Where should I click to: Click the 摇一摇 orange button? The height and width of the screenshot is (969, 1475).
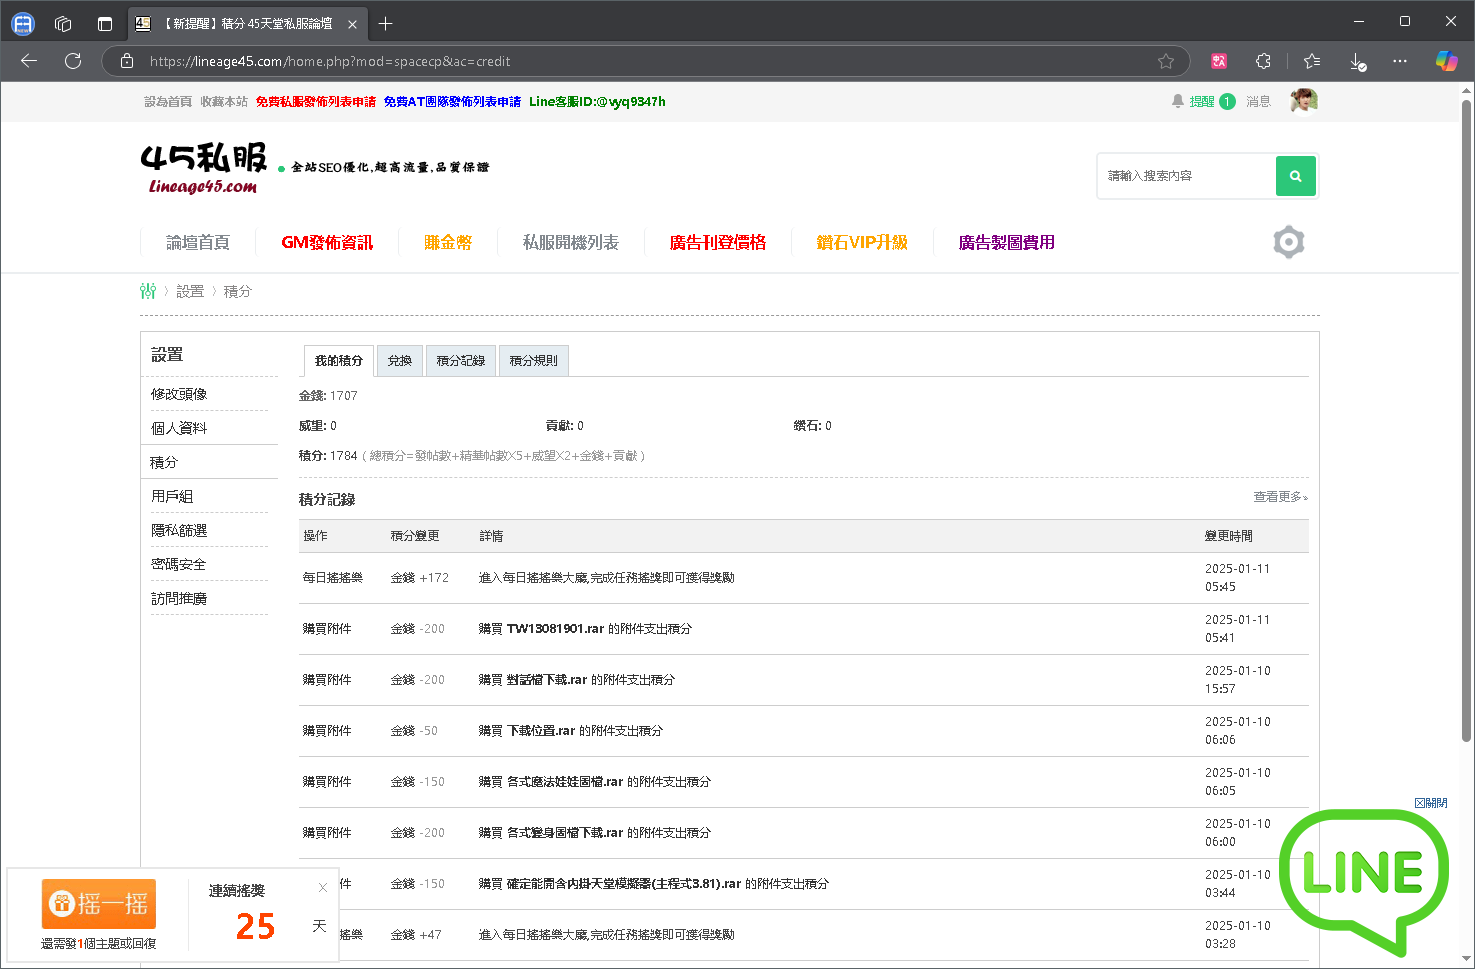99,904
